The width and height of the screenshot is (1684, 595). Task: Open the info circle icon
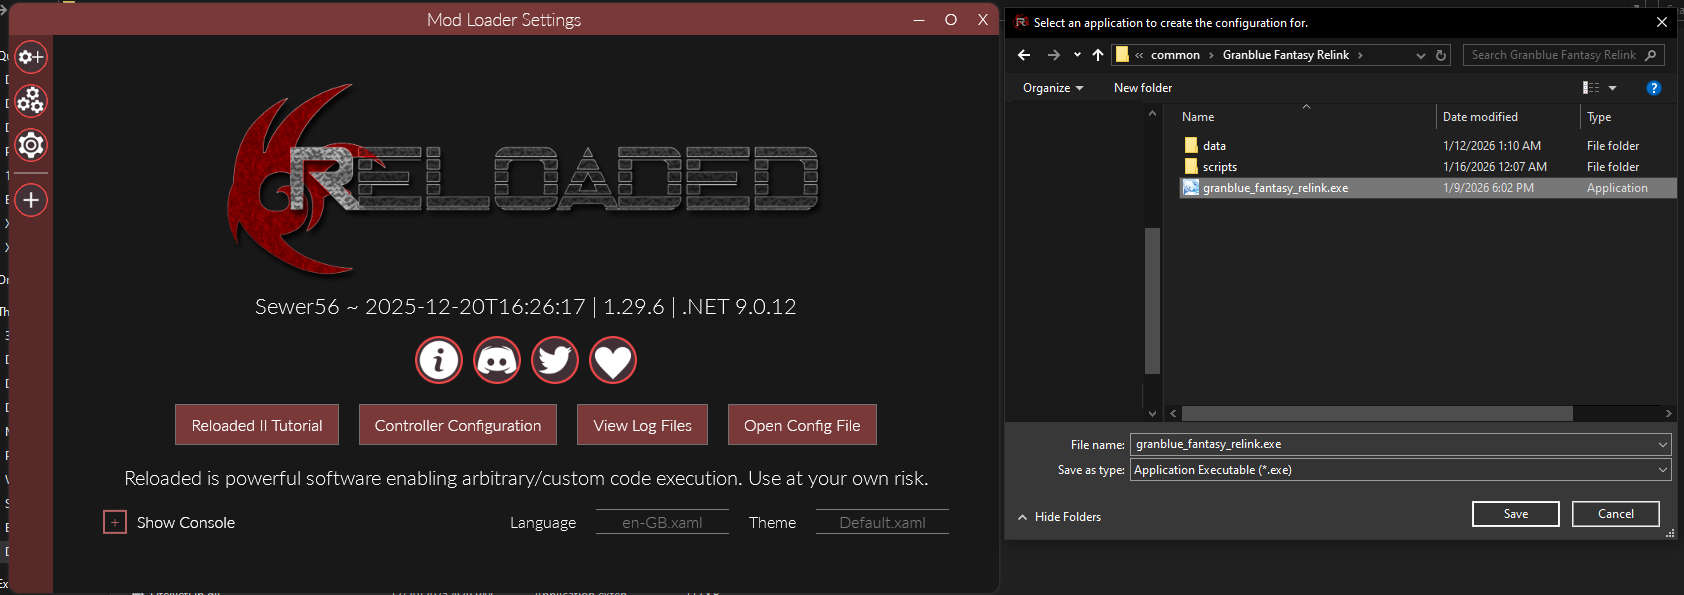pyautogui.click(x=439, y=360)
